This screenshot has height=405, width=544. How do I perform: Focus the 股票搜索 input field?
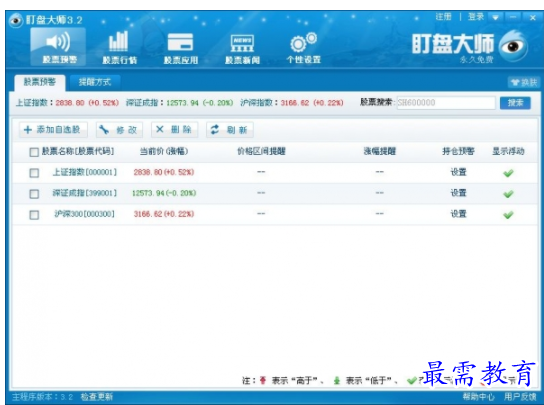tap(446, 103)
